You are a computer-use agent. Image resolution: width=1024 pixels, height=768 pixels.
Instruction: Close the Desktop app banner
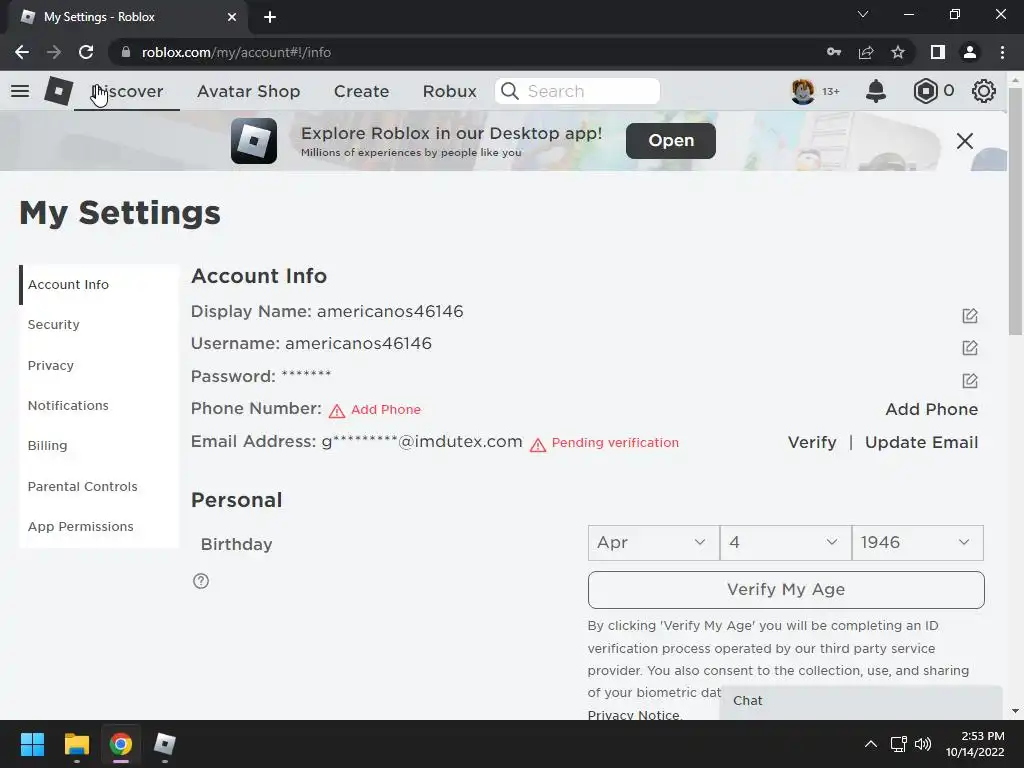pos(965,141)
